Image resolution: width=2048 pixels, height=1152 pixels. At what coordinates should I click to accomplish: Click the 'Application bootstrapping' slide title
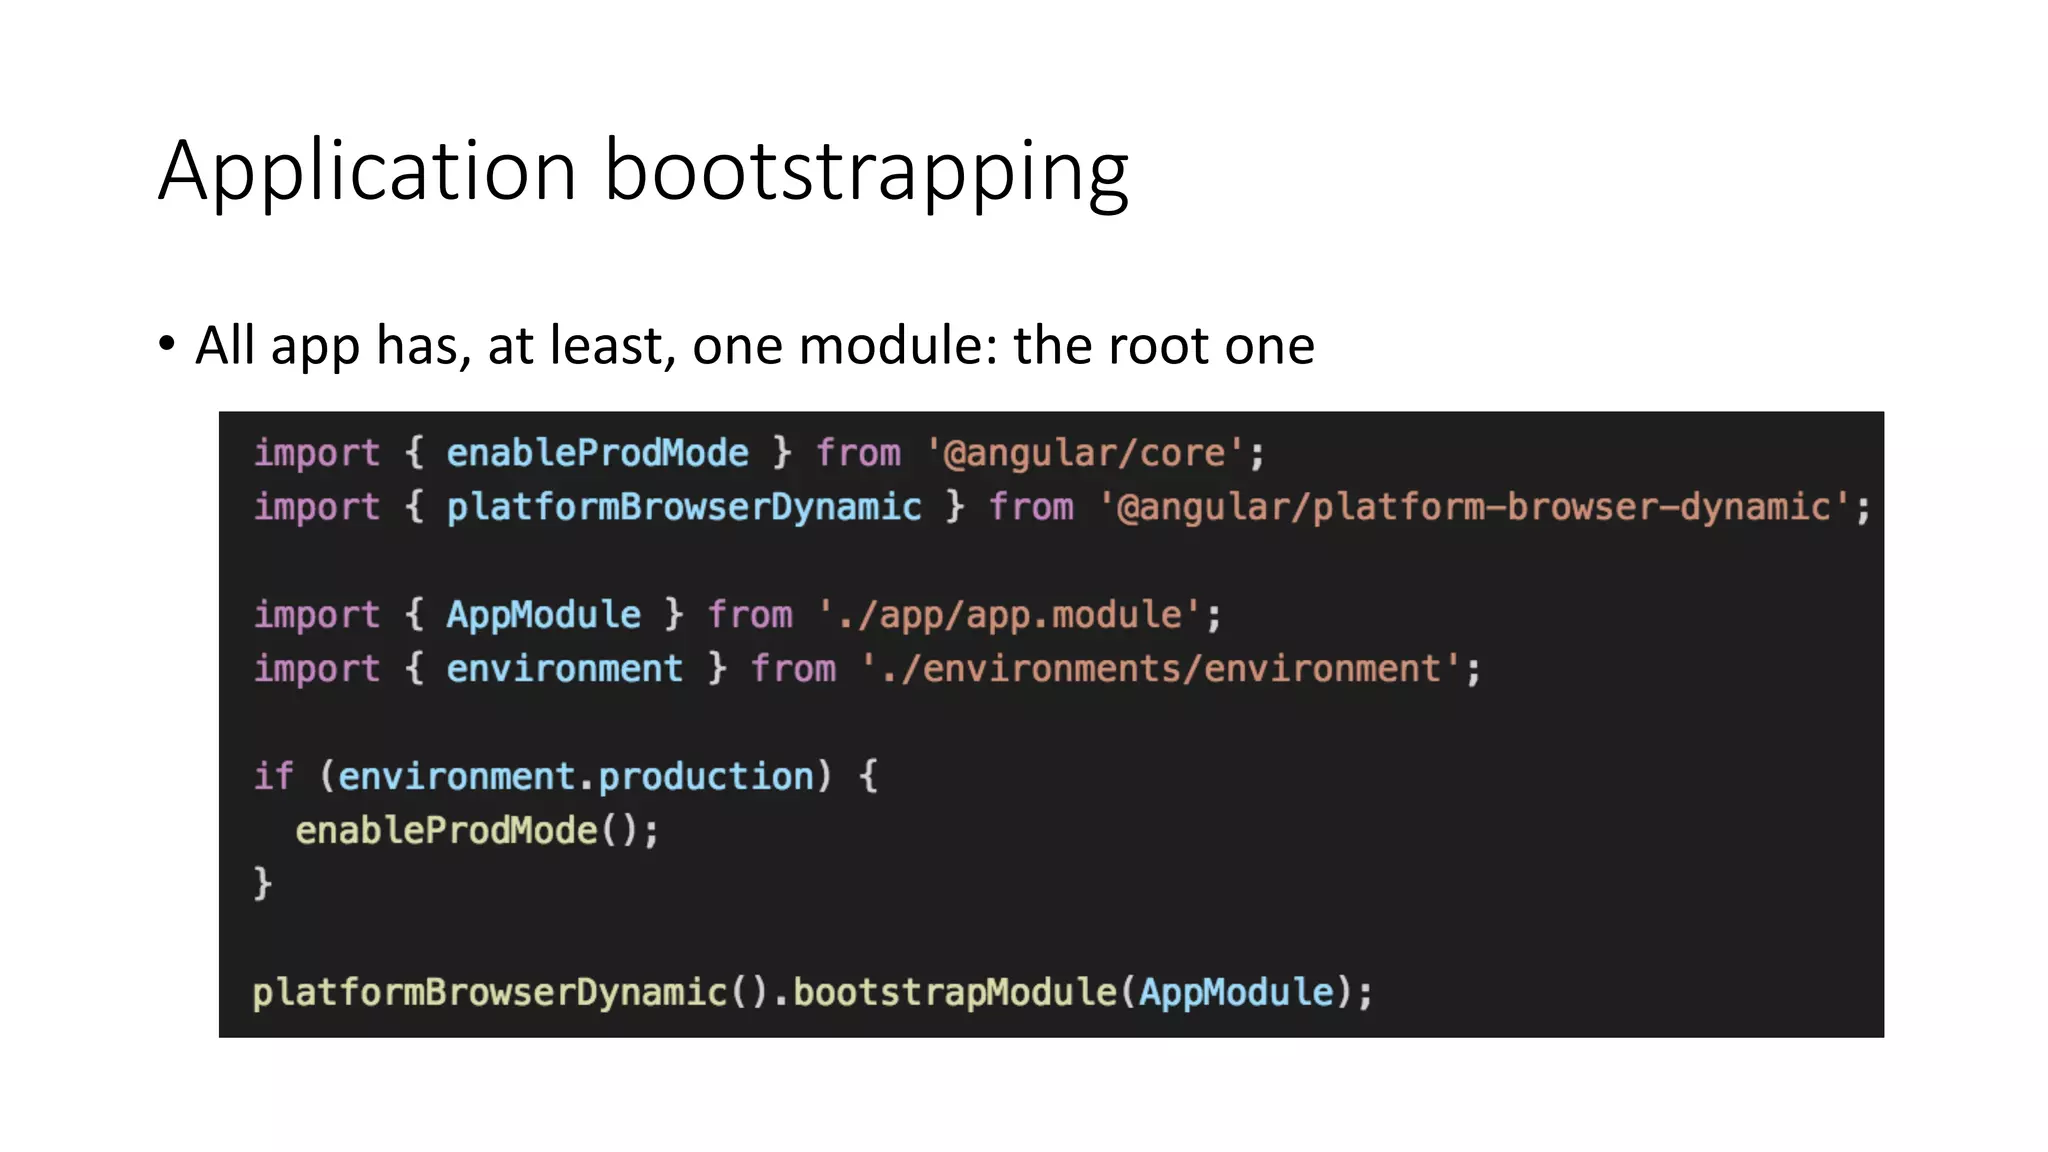(x=643, y=172)
